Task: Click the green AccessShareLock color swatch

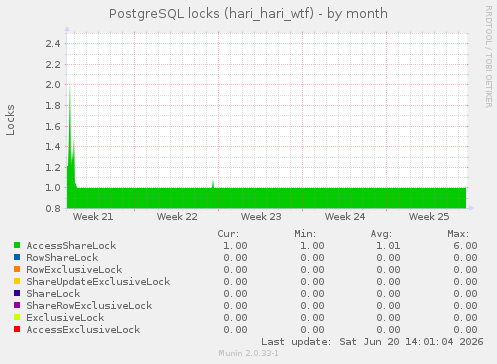Action: (17, 245)
